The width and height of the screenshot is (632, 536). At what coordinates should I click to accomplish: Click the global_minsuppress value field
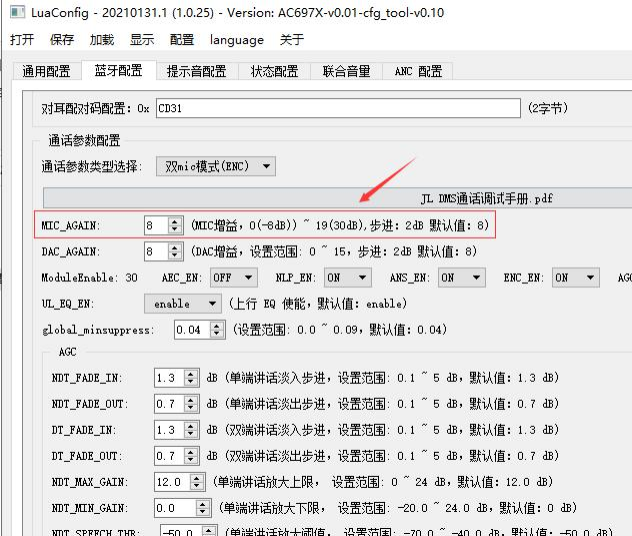coord(192,330)
